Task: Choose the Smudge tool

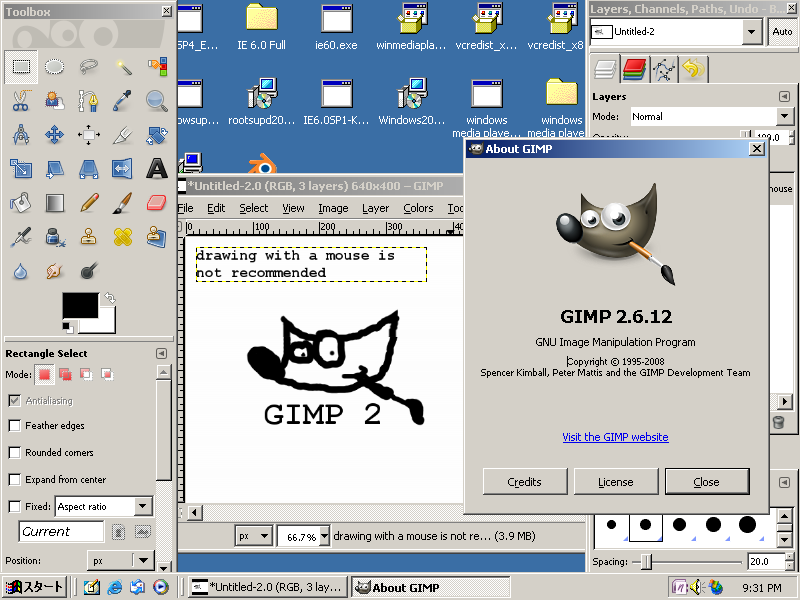Action: tap(55, 271)
